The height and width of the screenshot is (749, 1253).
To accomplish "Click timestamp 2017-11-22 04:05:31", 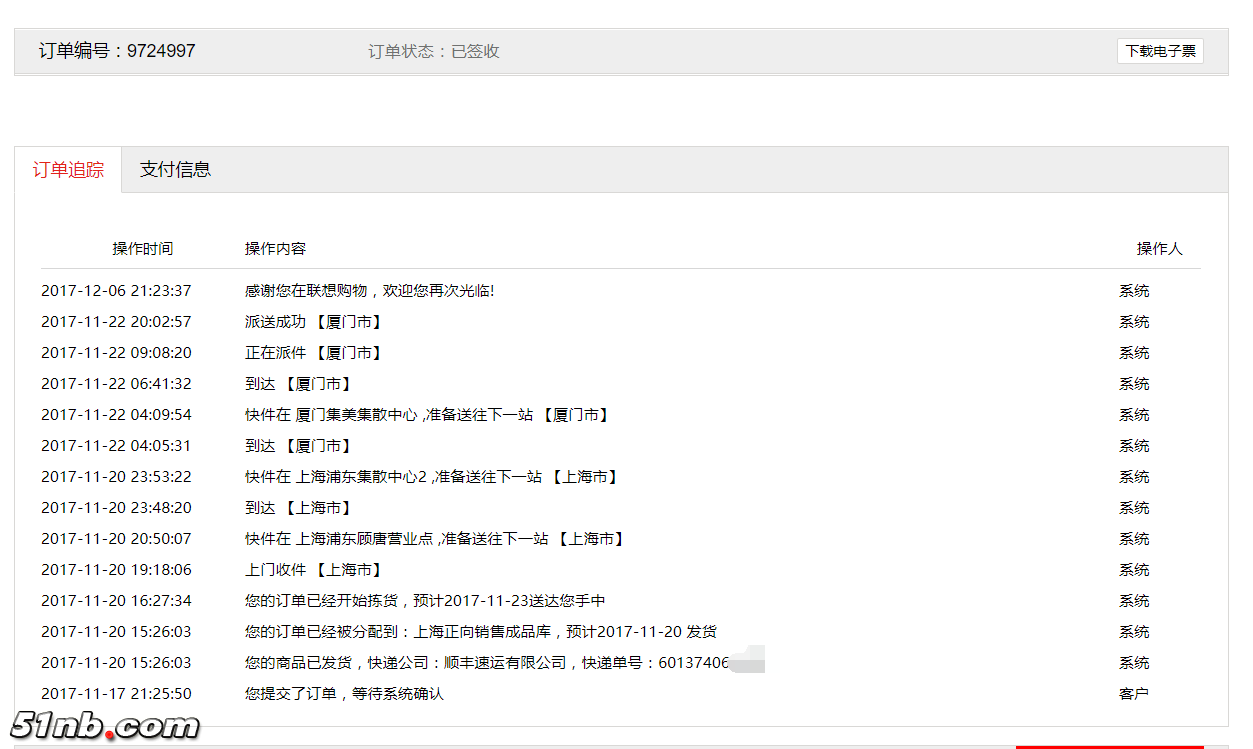I will tap(116, 446).
